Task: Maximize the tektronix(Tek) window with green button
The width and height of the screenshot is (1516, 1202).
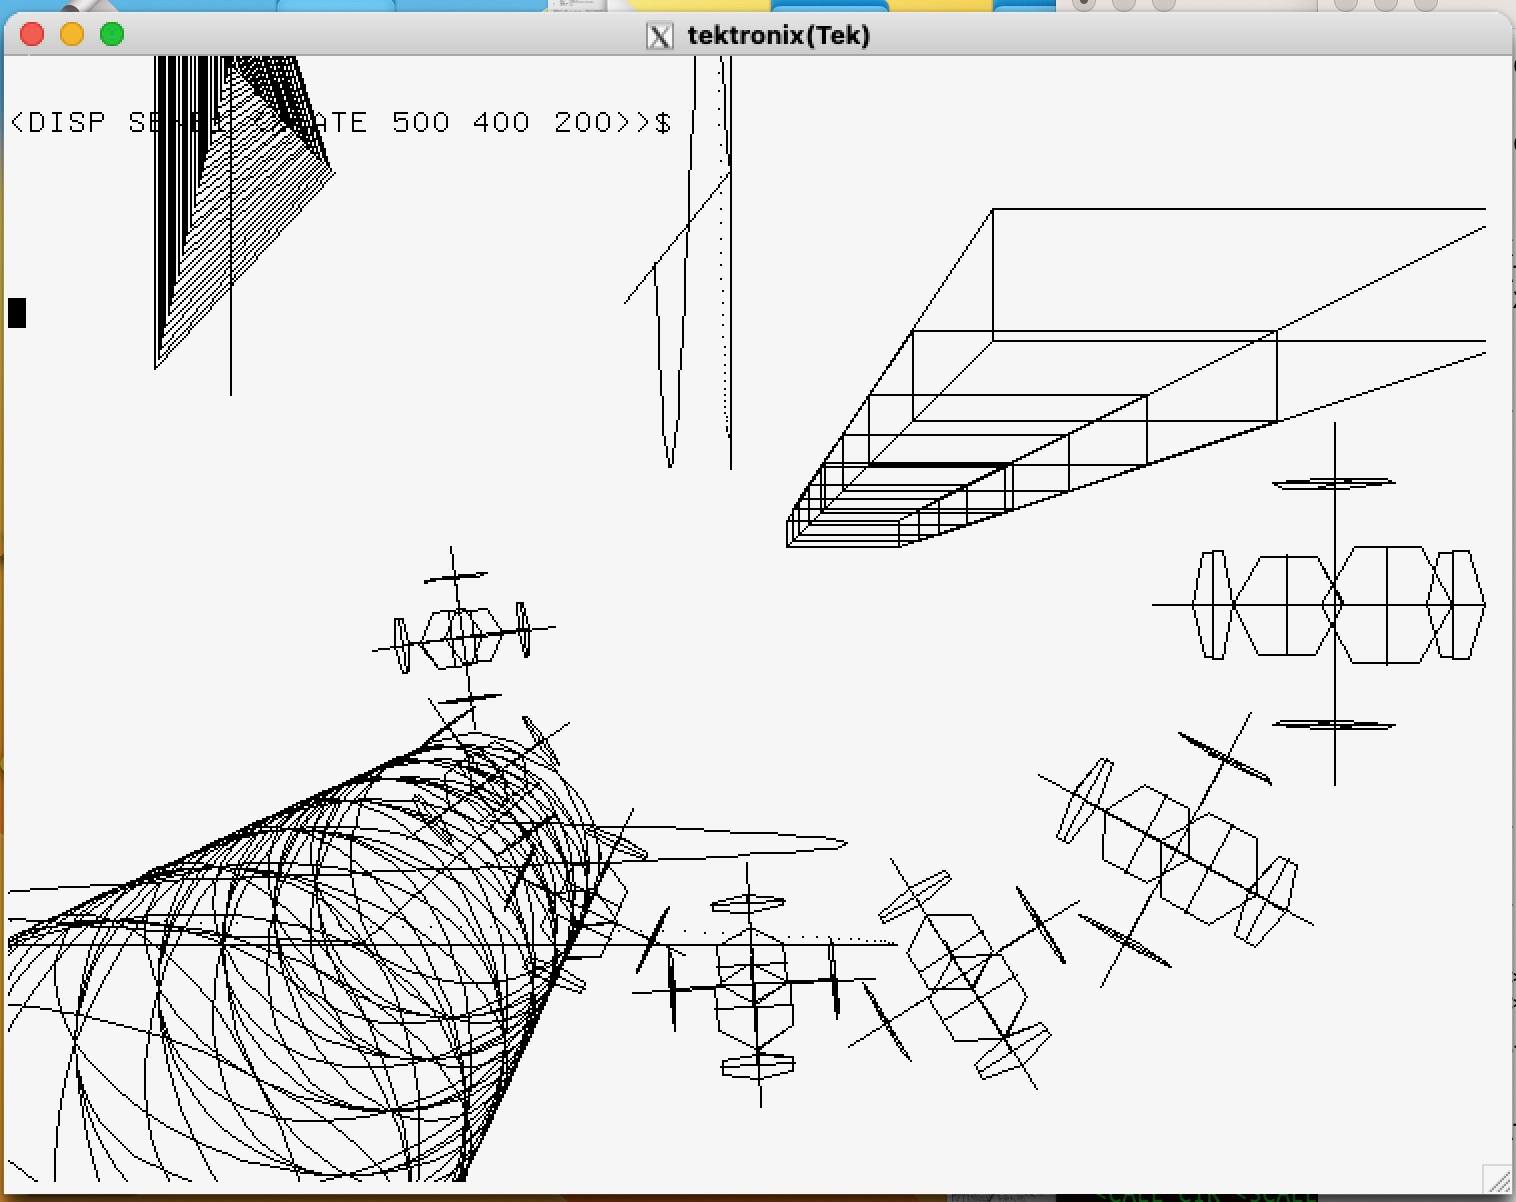Action: pos(112,35)
